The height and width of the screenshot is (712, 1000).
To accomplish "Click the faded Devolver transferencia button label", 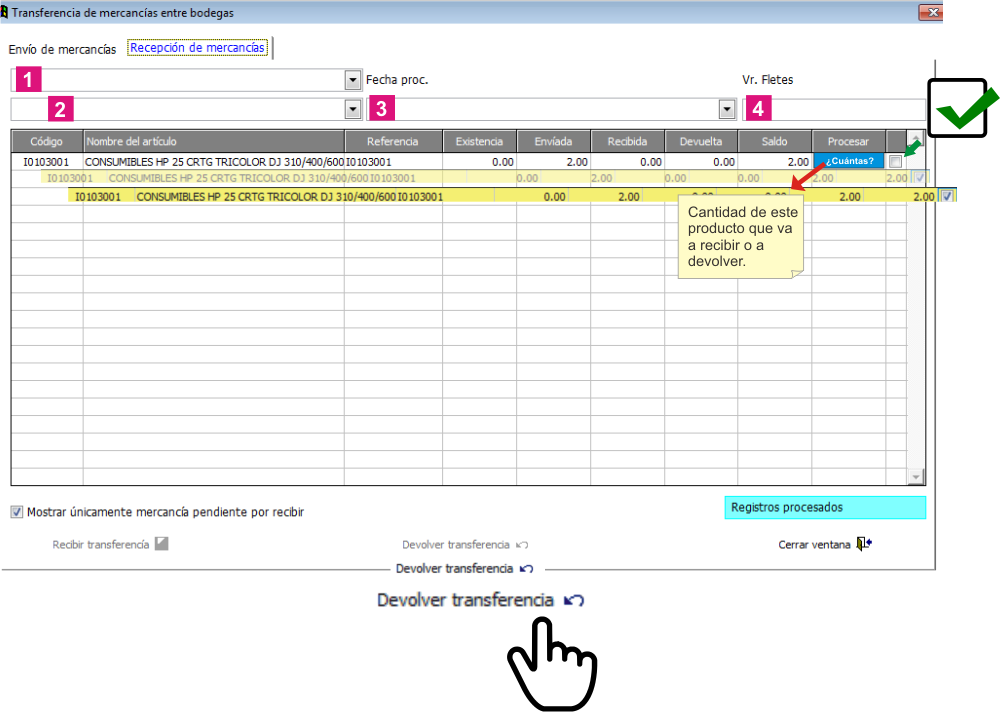I will click(455, 545).
